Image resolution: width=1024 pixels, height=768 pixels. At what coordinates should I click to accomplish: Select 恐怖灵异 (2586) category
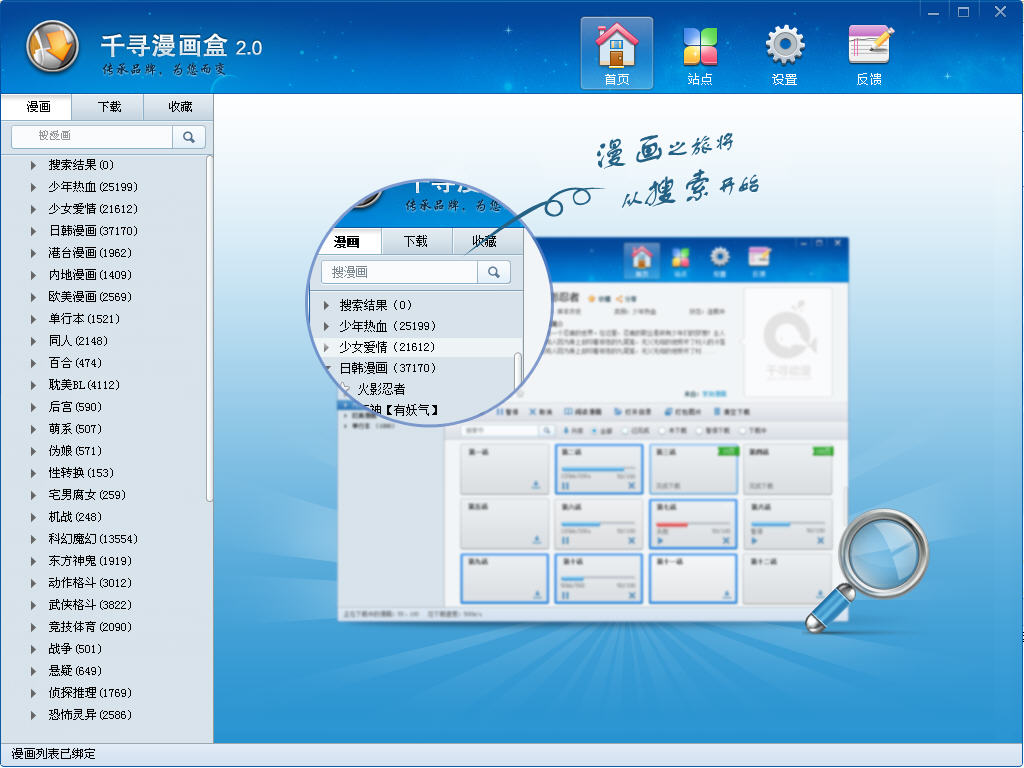click(x=90, y=715)
